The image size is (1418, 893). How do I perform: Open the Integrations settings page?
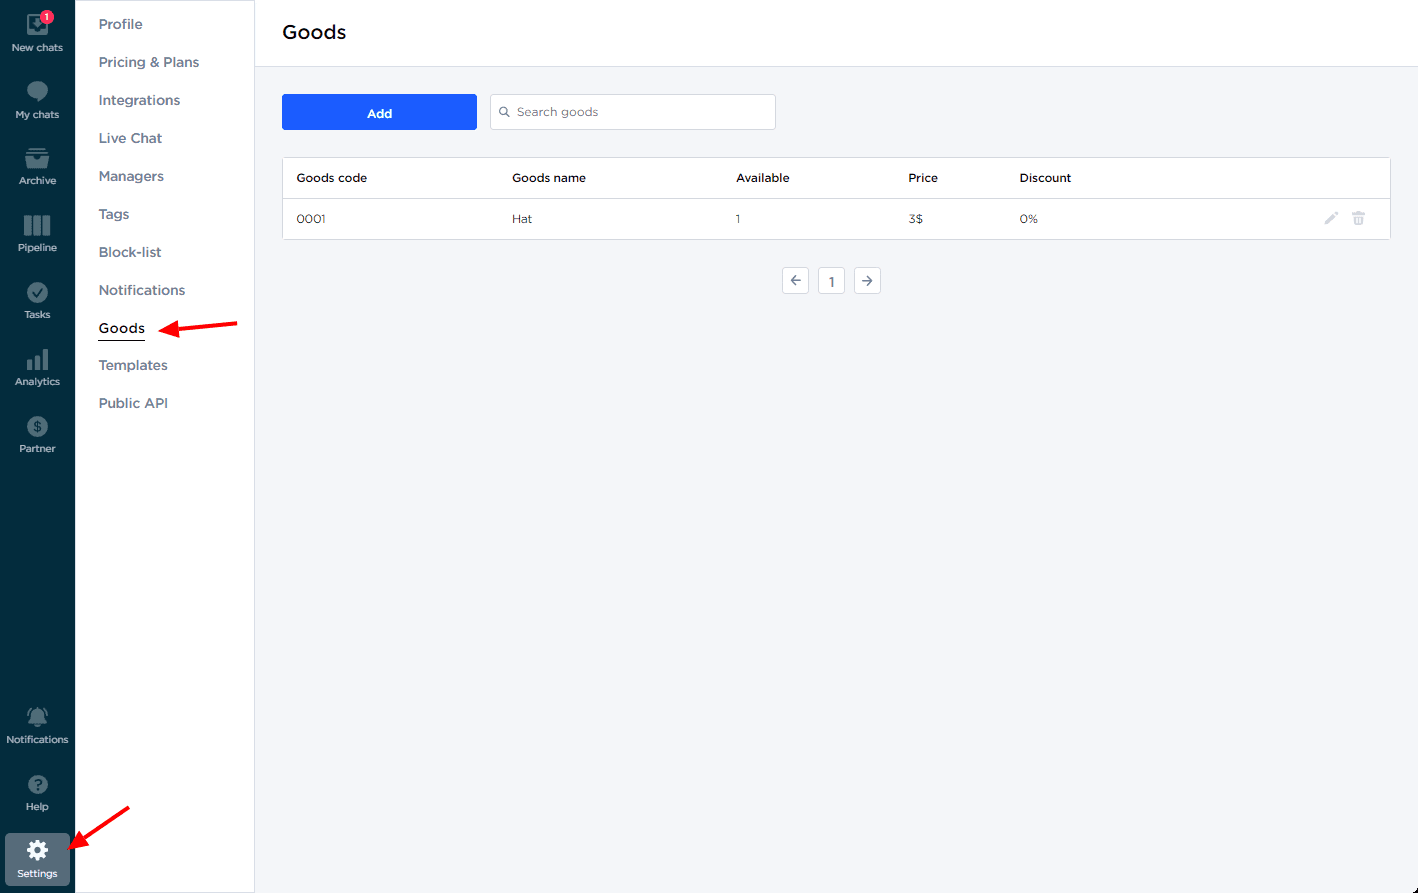pyautogui.click(x=139, y=100)
